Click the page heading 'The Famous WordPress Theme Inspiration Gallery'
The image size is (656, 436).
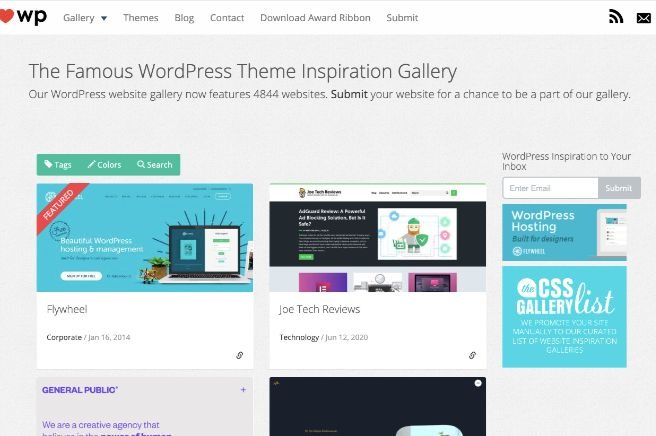[243, 71]
